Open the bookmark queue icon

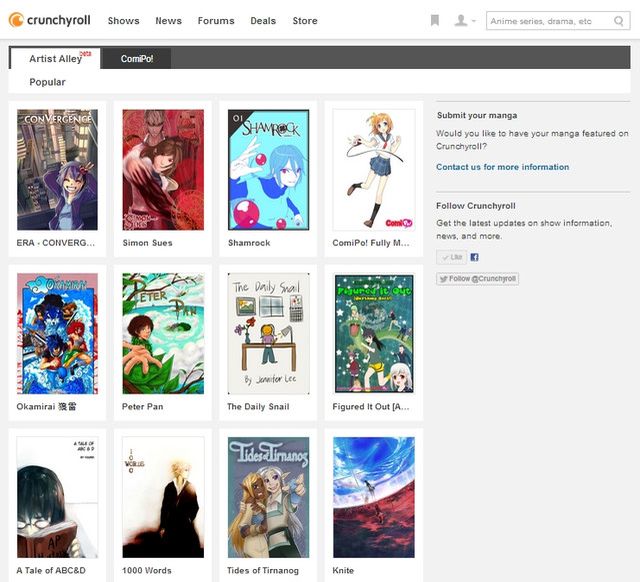click(x=435, y=20)
